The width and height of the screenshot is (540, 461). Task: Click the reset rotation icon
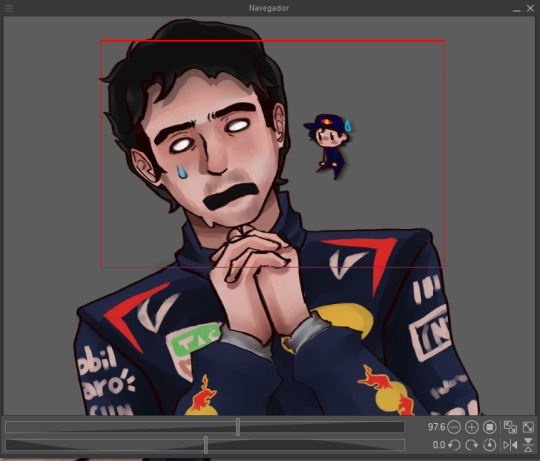(x=489, y=445)
